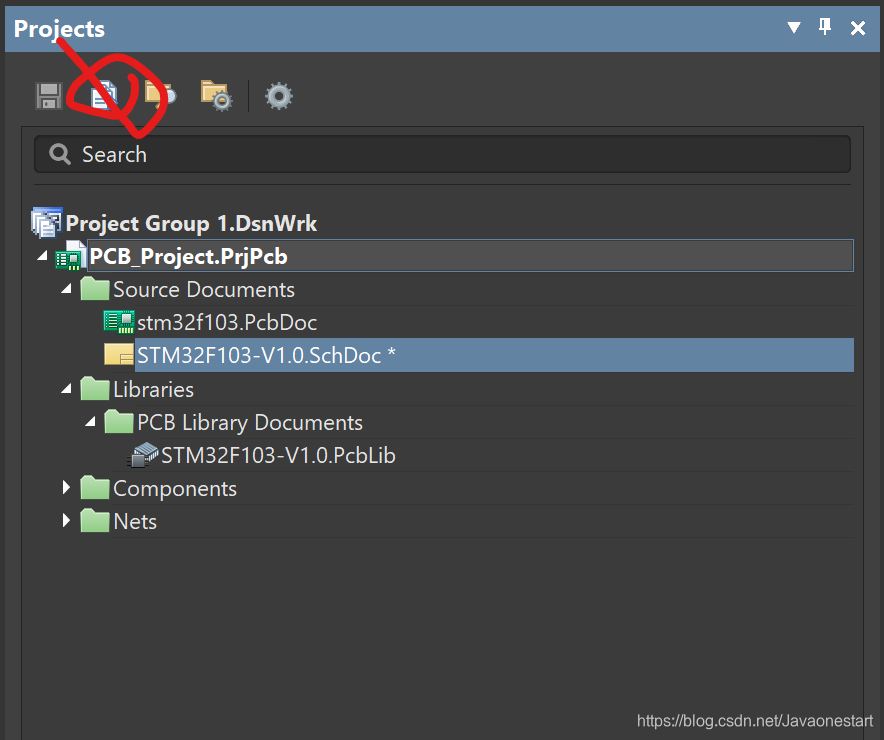Click the Components folder icon
884x740 pixels.
coord(95,488)
